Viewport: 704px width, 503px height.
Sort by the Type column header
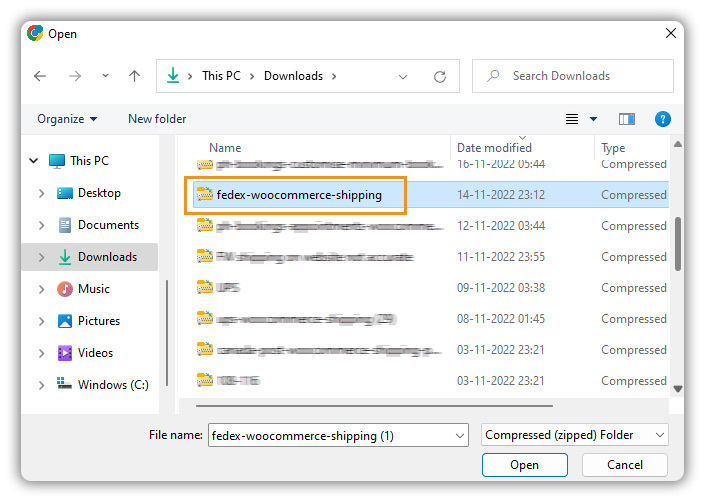pos(613,148)
